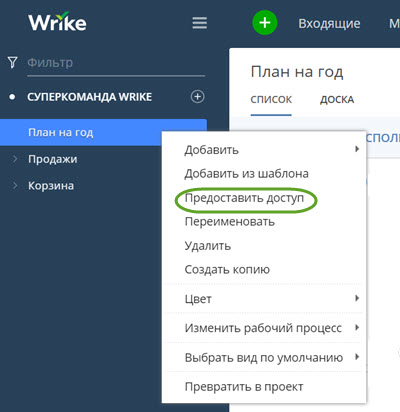Select Переименовать in the context menu
Image resolution: width=400 pixels, height=412 pixels.
pos(230,222)
